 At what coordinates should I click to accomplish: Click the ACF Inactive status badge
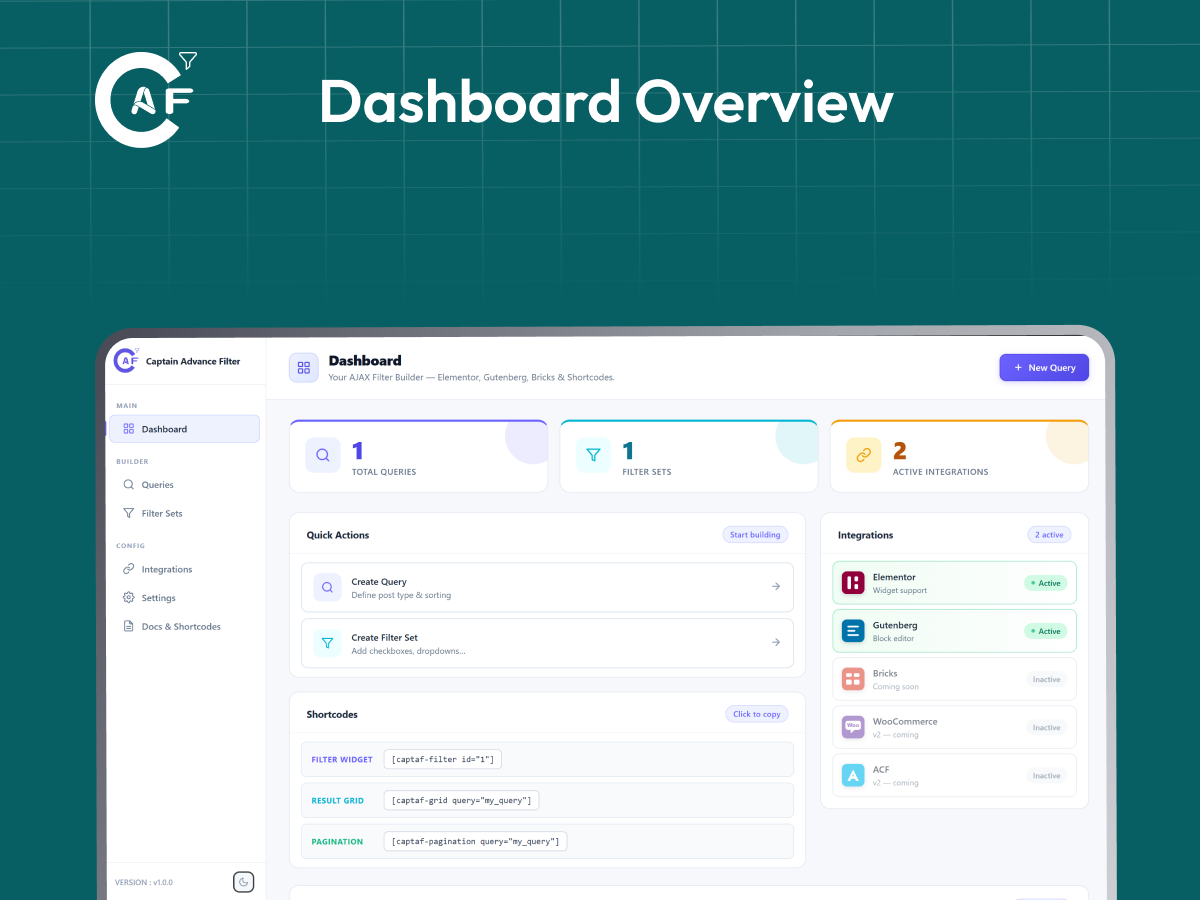[x=1047, y=775]
